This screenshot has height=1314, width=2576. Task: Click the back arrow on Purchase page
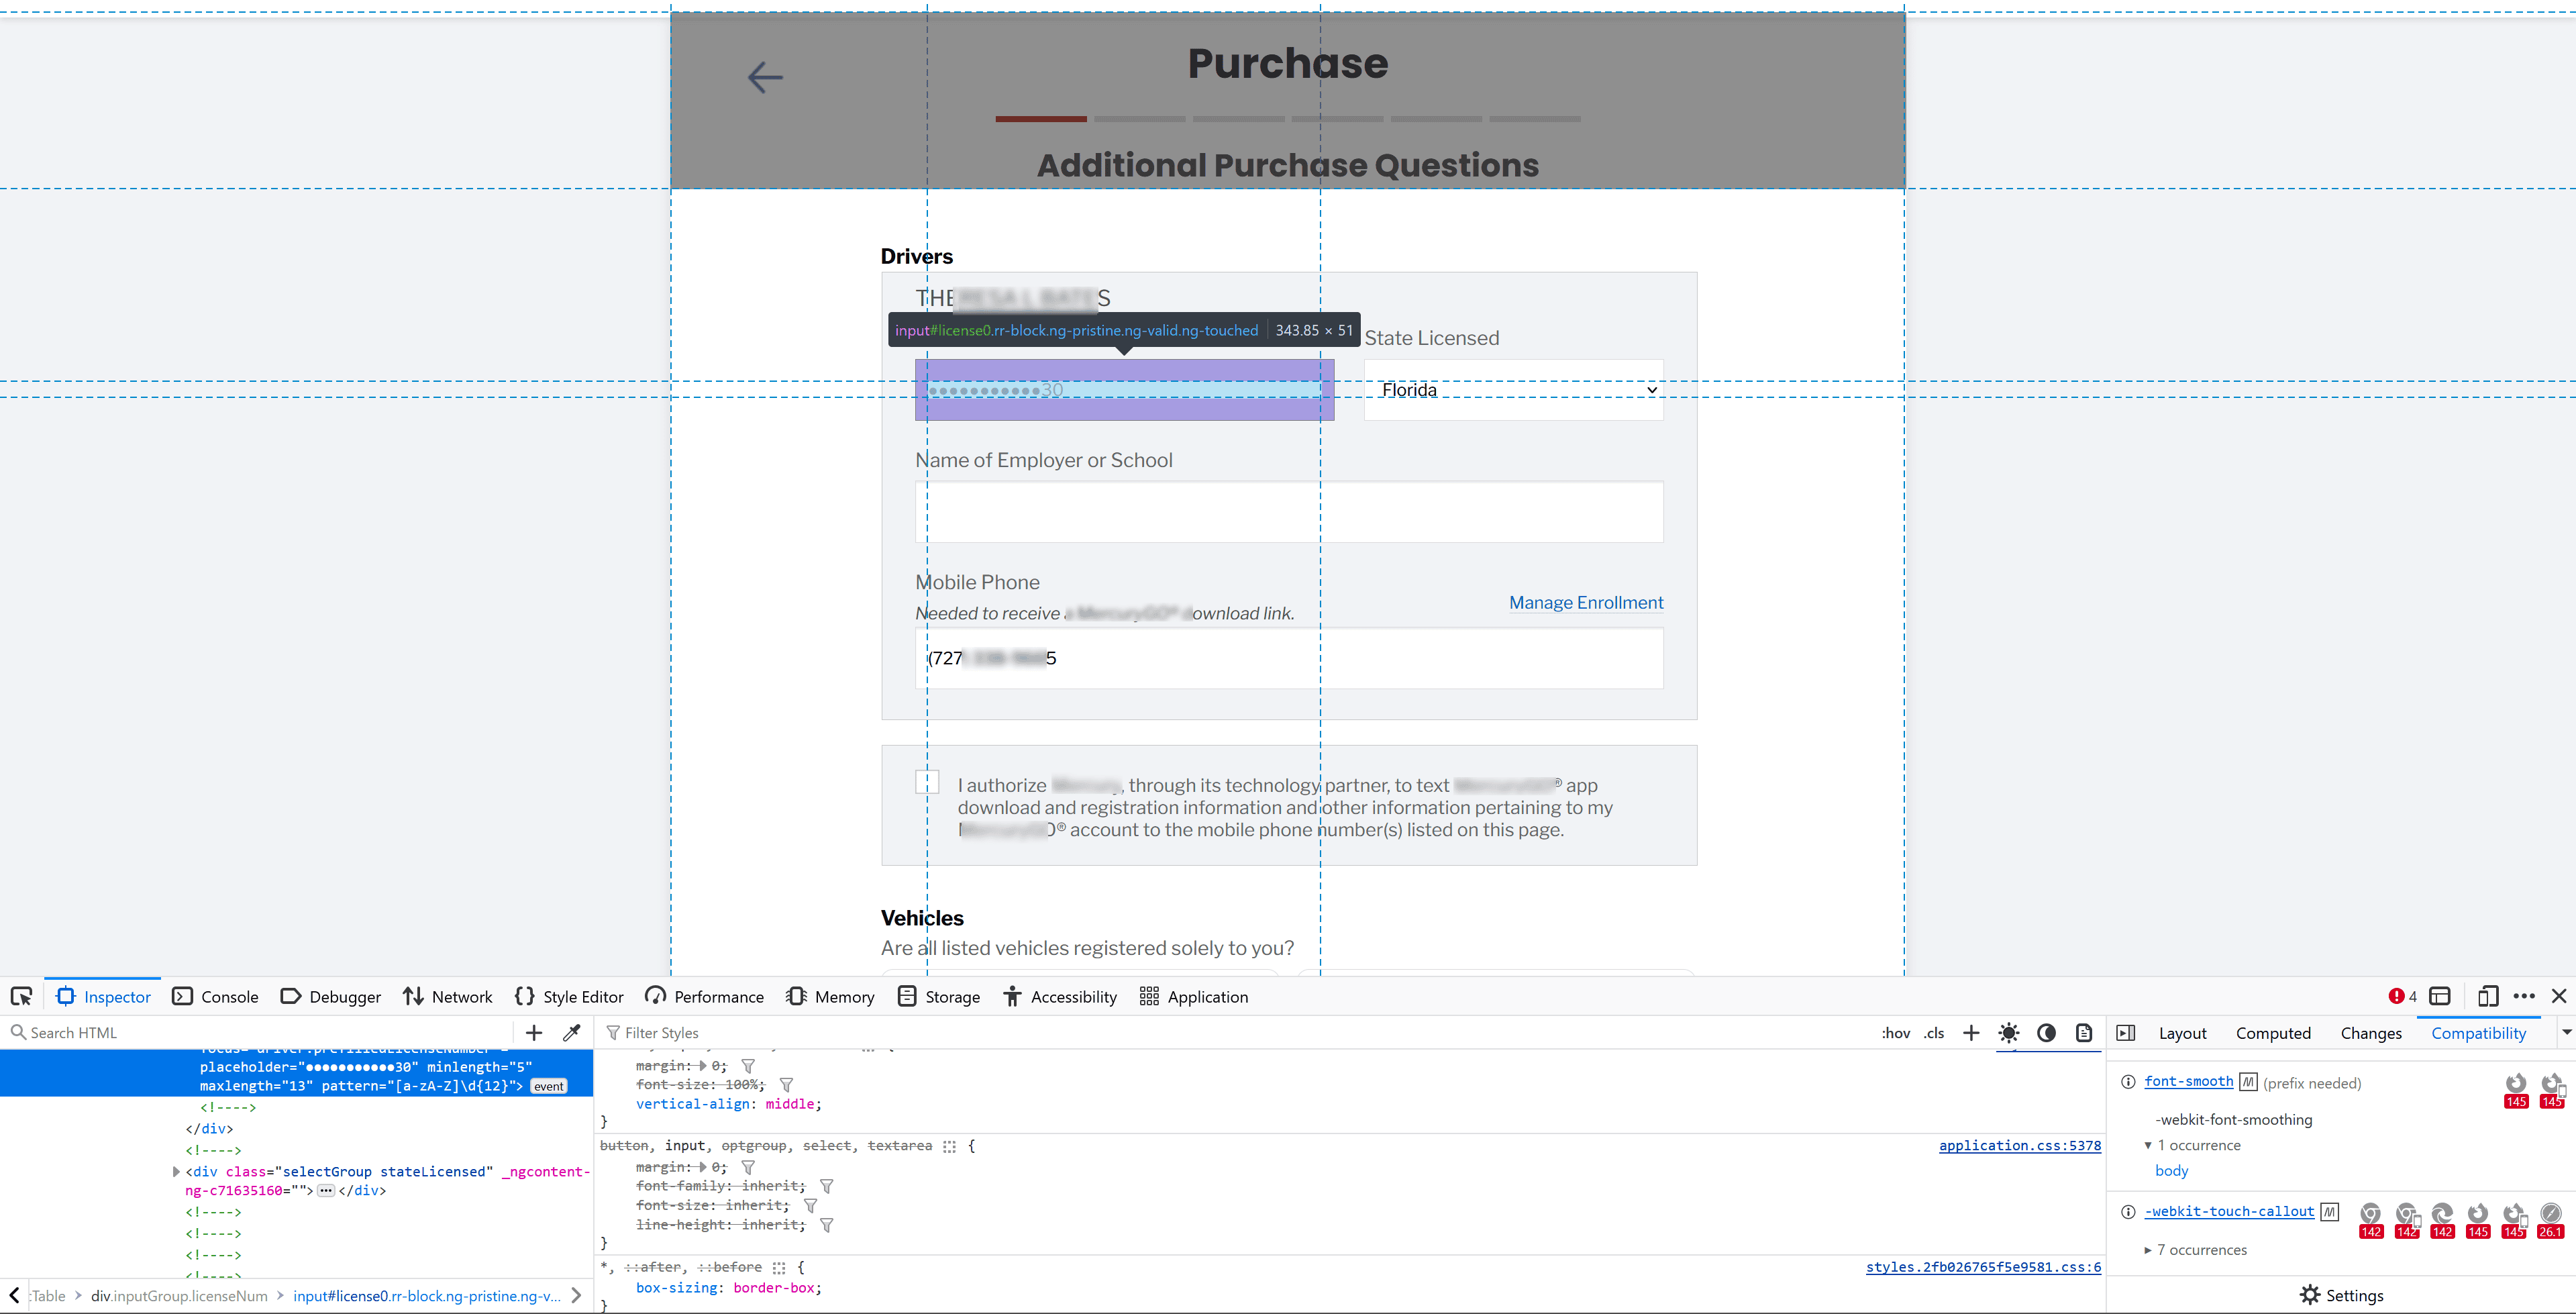[x=765, y=77]
